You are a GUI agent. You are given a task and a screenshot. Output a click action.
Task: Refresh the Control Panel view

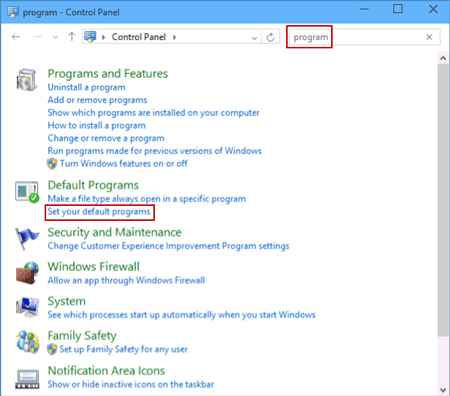click(x=270, y=37)
